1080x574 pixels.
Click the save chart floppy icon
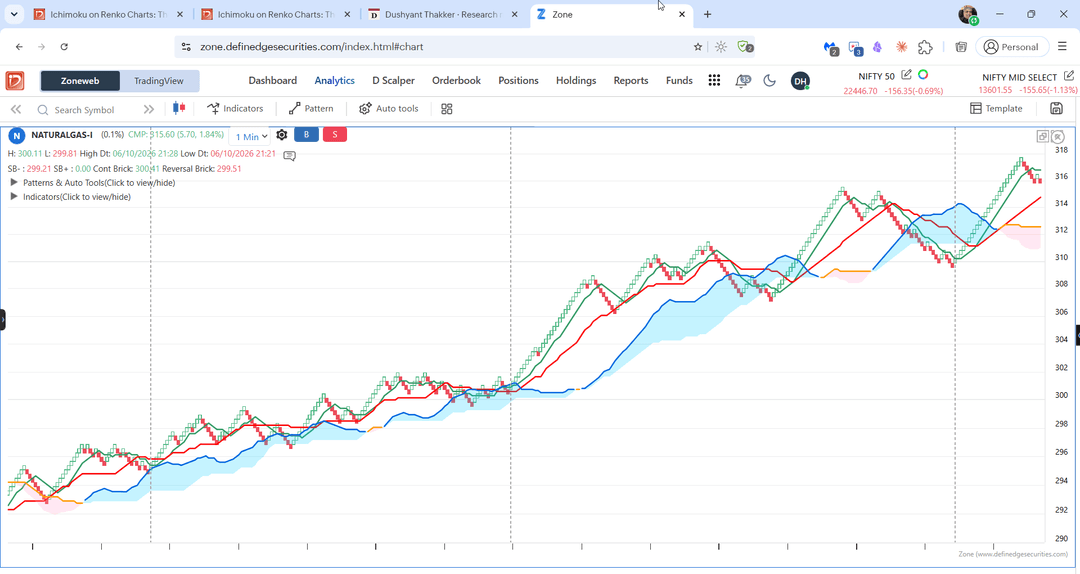(x=1056, y=109)
